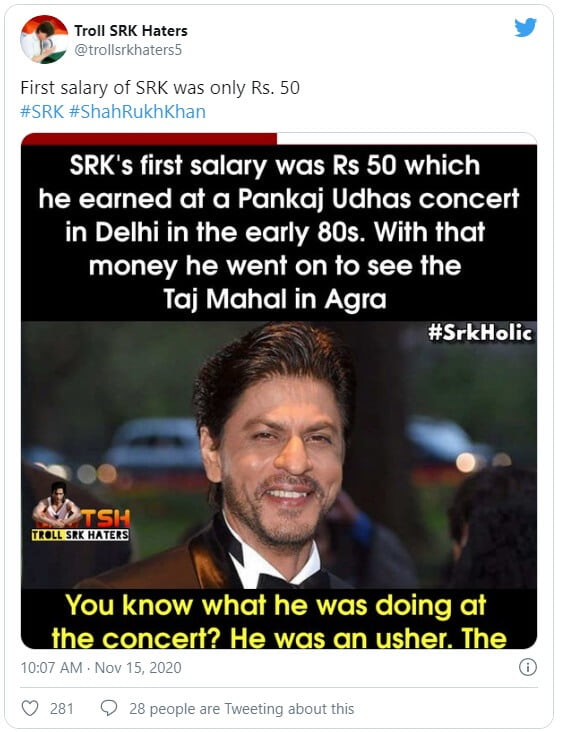Click the 281 likes count
The height and width of the screenshot is (732, 561).
click(62, 709)
